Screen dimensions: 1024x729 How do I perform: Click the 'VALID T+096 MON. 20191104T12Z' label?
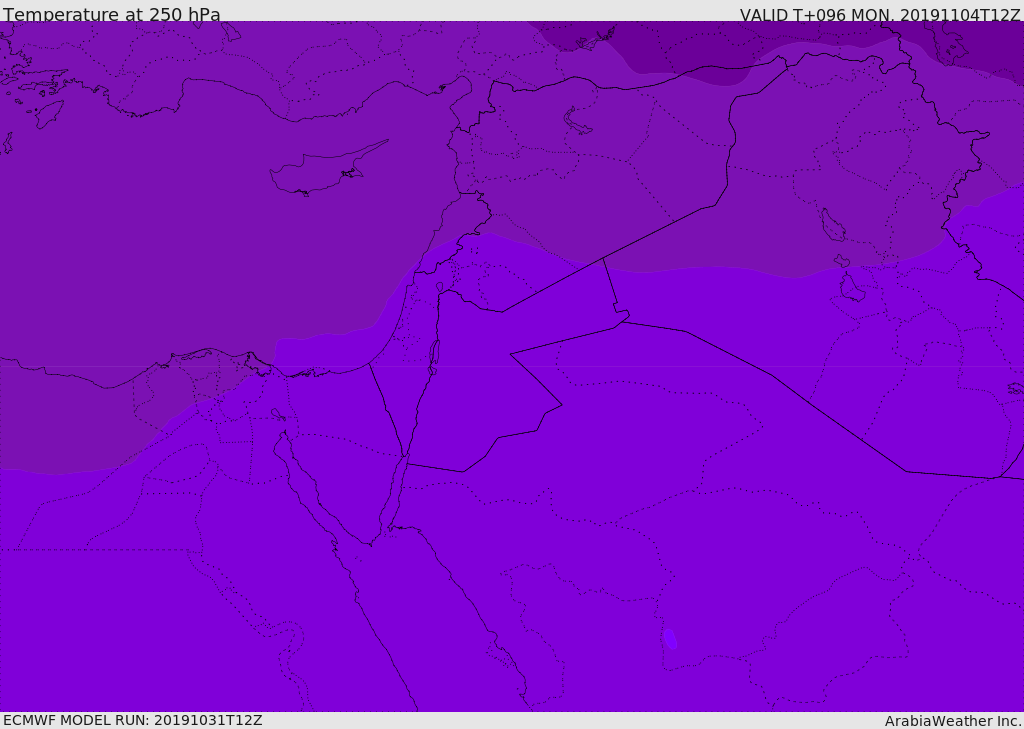coord(880,15)
